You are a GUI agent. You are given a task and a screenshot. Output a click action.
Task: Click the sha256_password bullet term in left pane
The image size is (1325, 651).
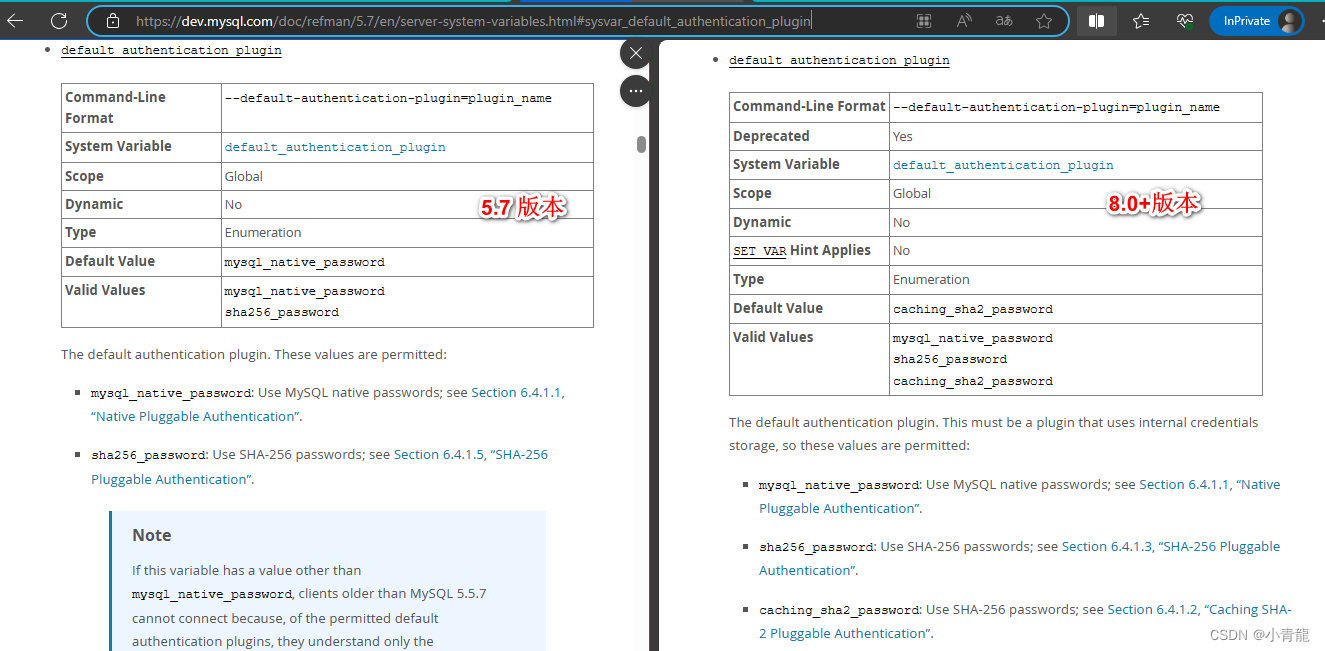coord(148,455)
